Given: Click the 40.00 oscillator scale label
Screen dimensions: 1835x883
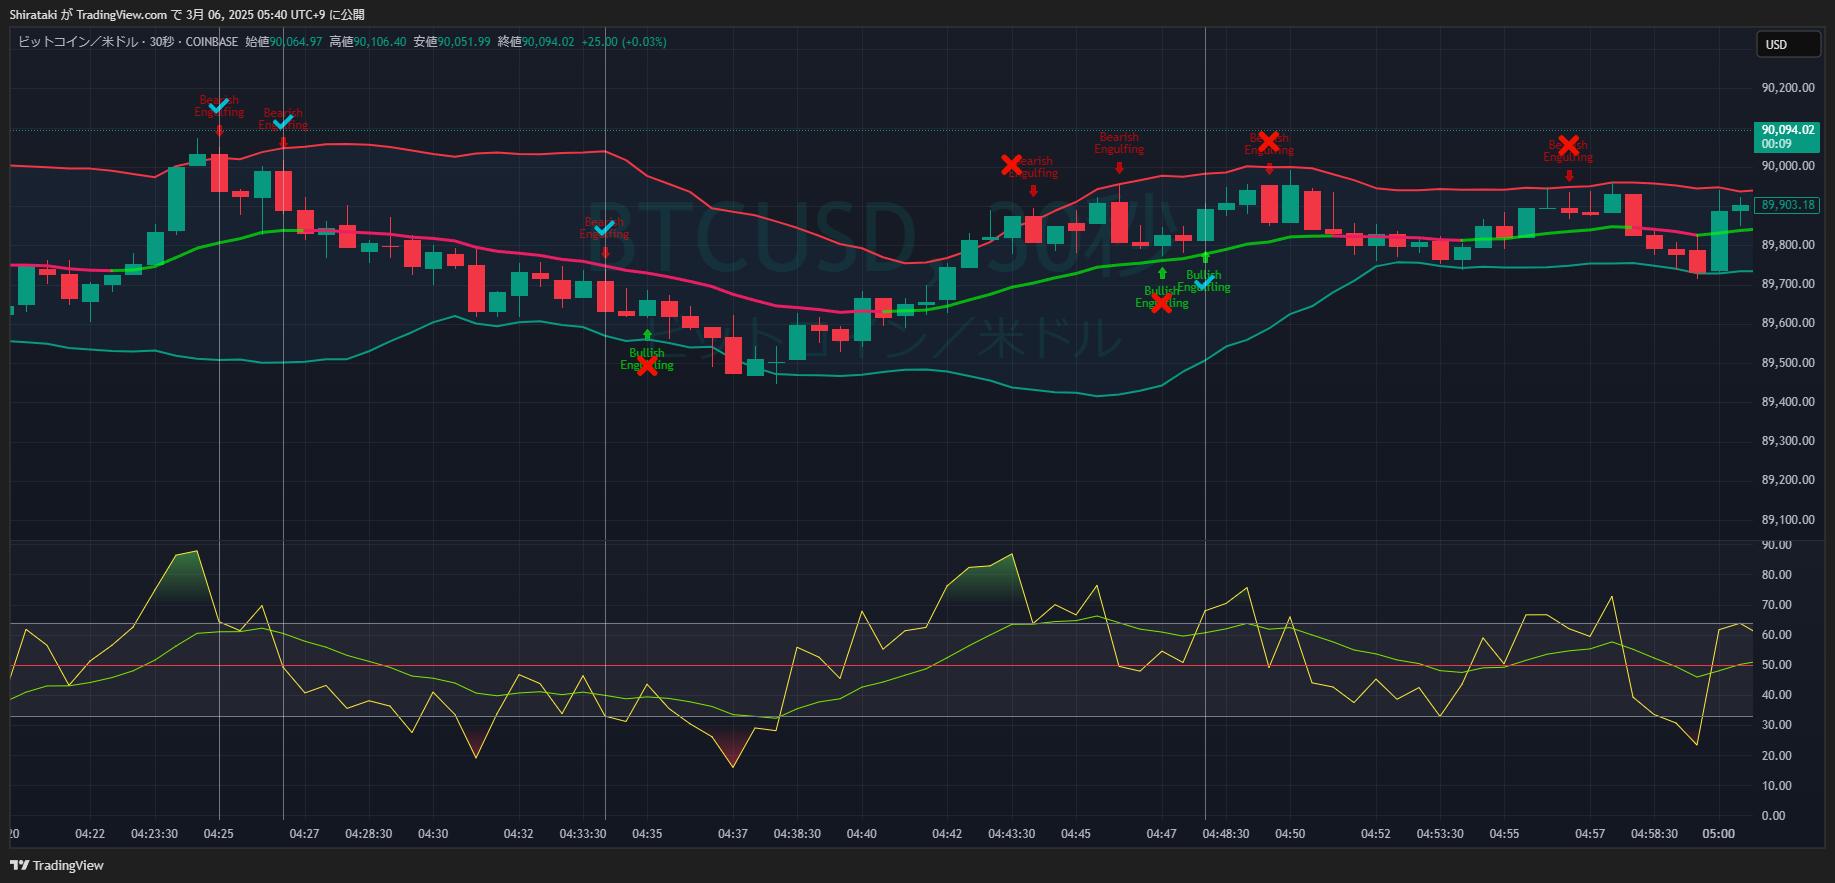Looking at the screenshot, I should point(1777,695).
